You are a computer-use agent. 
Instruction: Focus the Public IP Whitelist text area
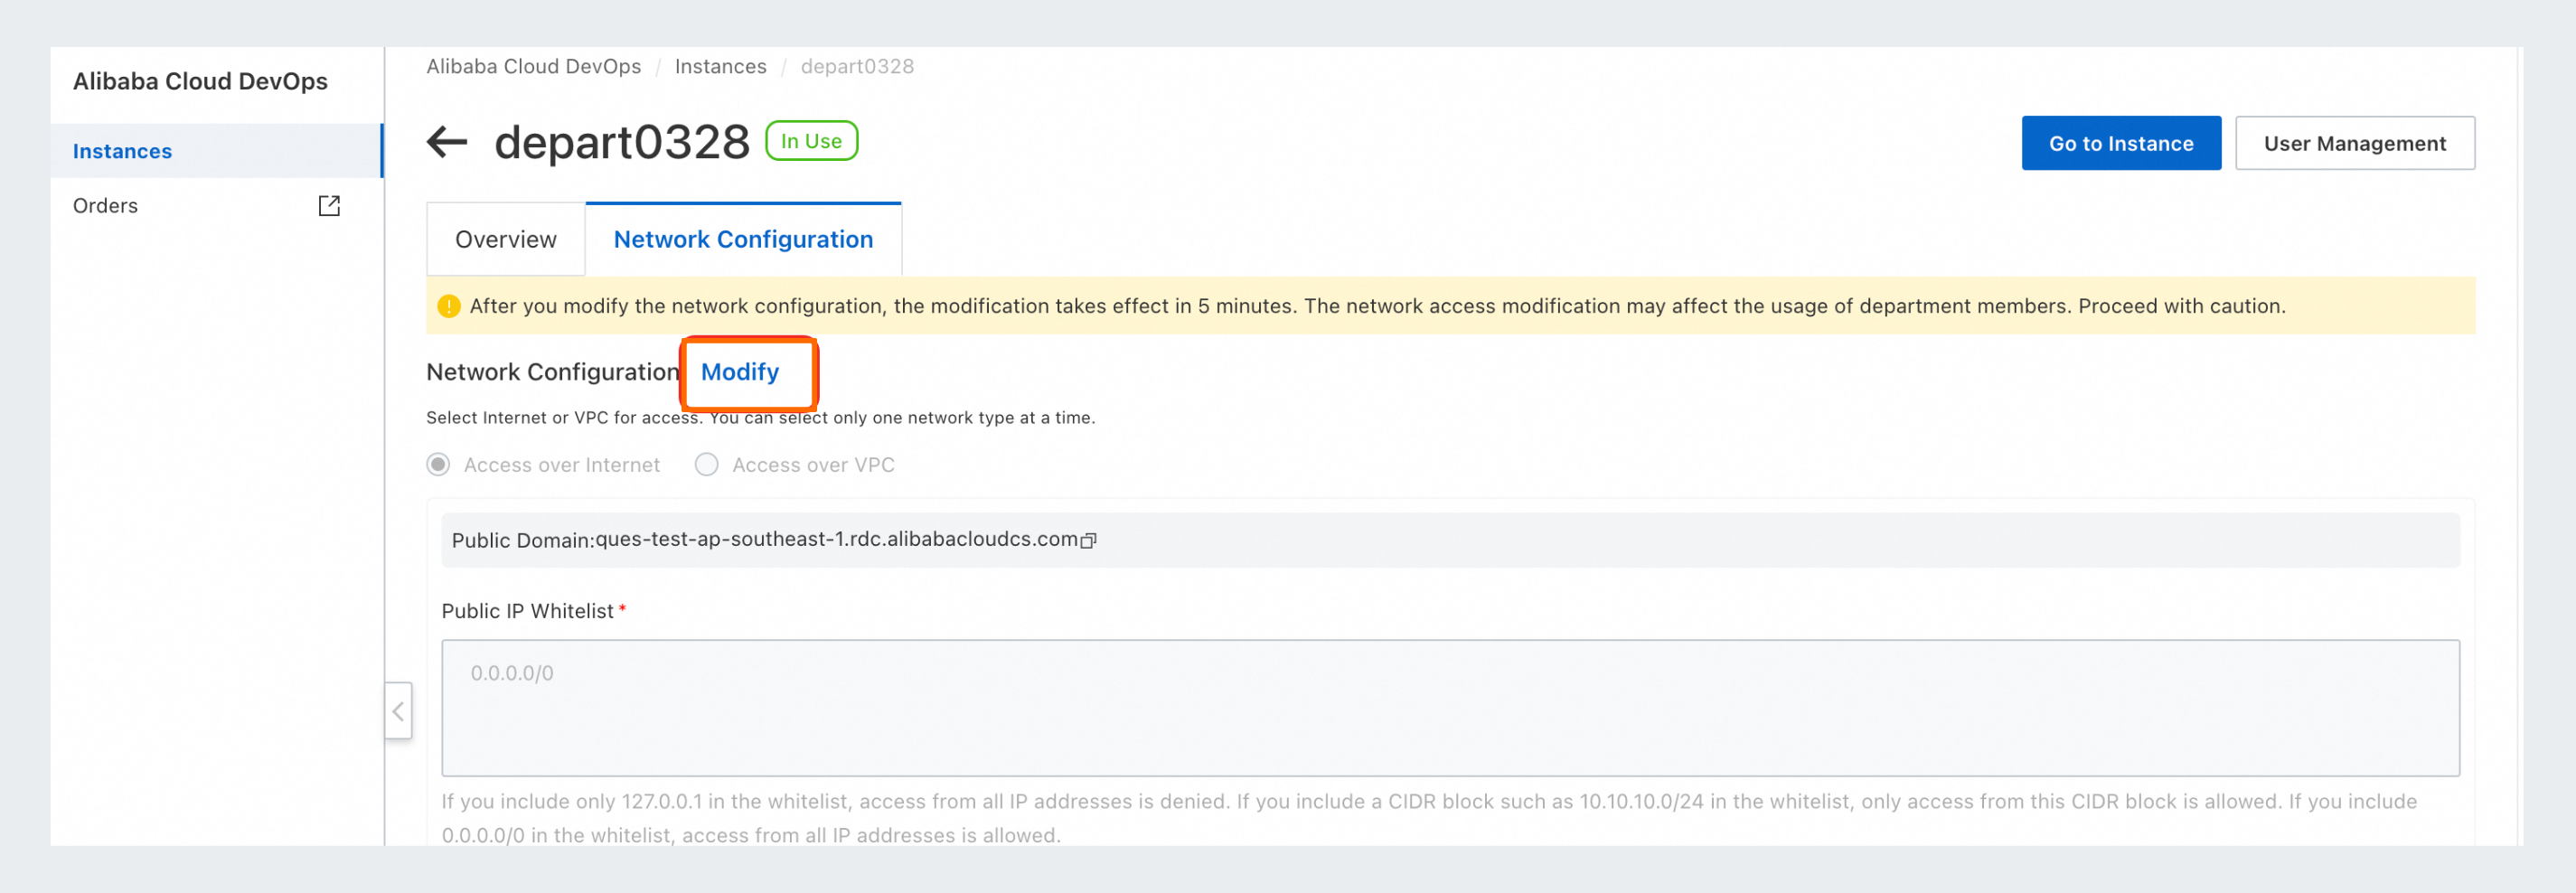tap(1450, 708)
